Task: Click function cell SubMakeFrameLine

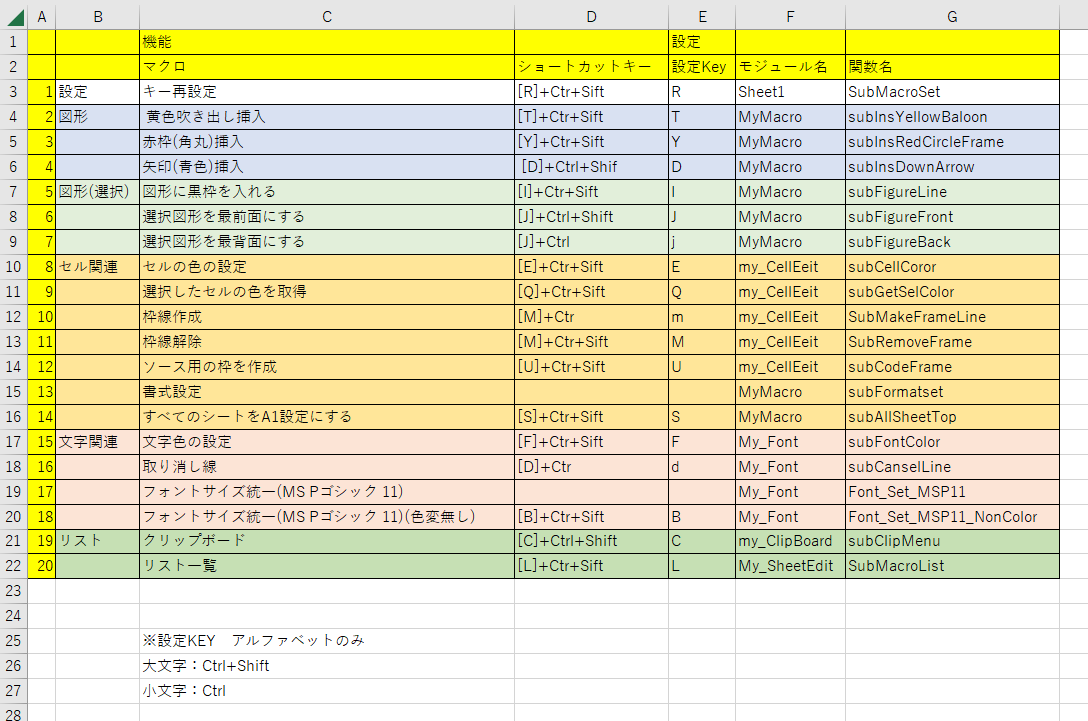Action: click(952, 316)
